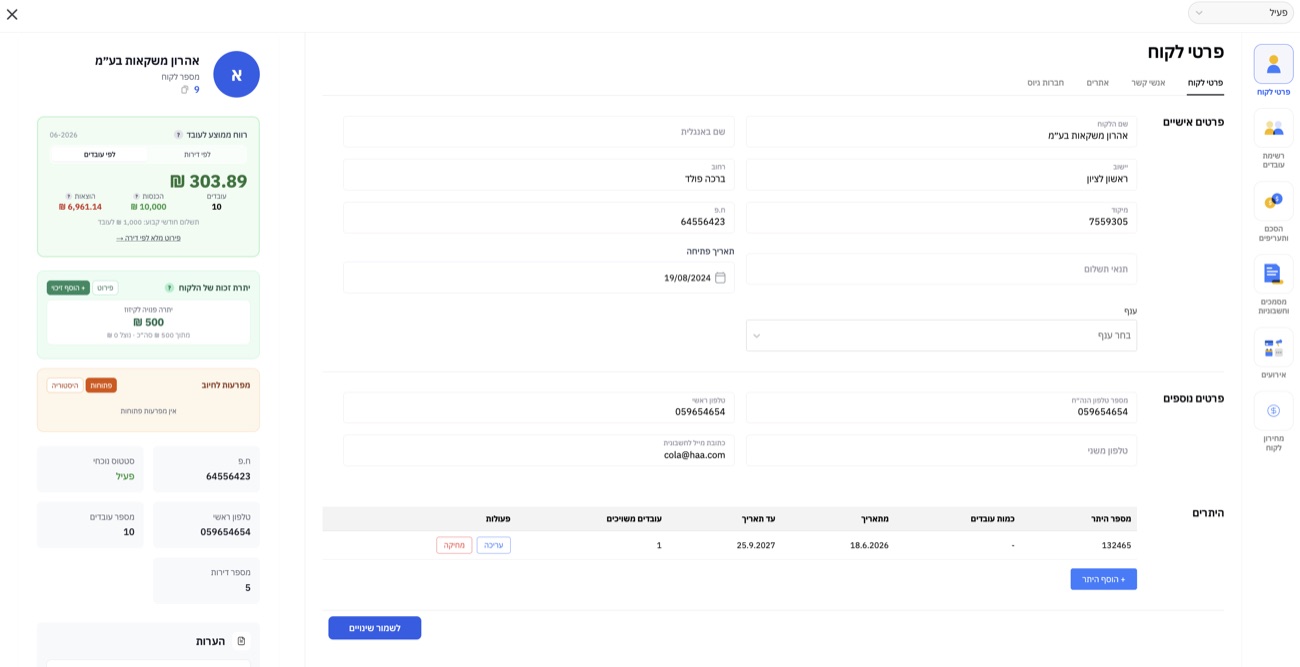This screenshot has width=1300, height=667.
Task: Click עד תאריך column header
Action: [758, 519]
